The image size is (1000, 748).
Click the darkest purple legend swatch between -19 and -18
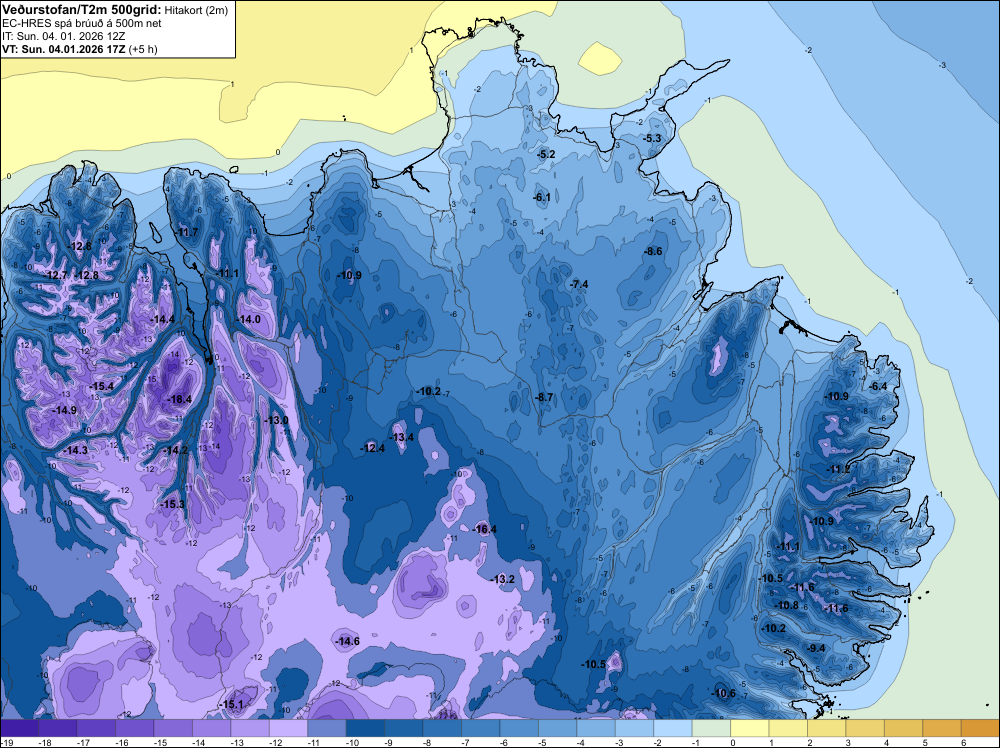point(19,728)
